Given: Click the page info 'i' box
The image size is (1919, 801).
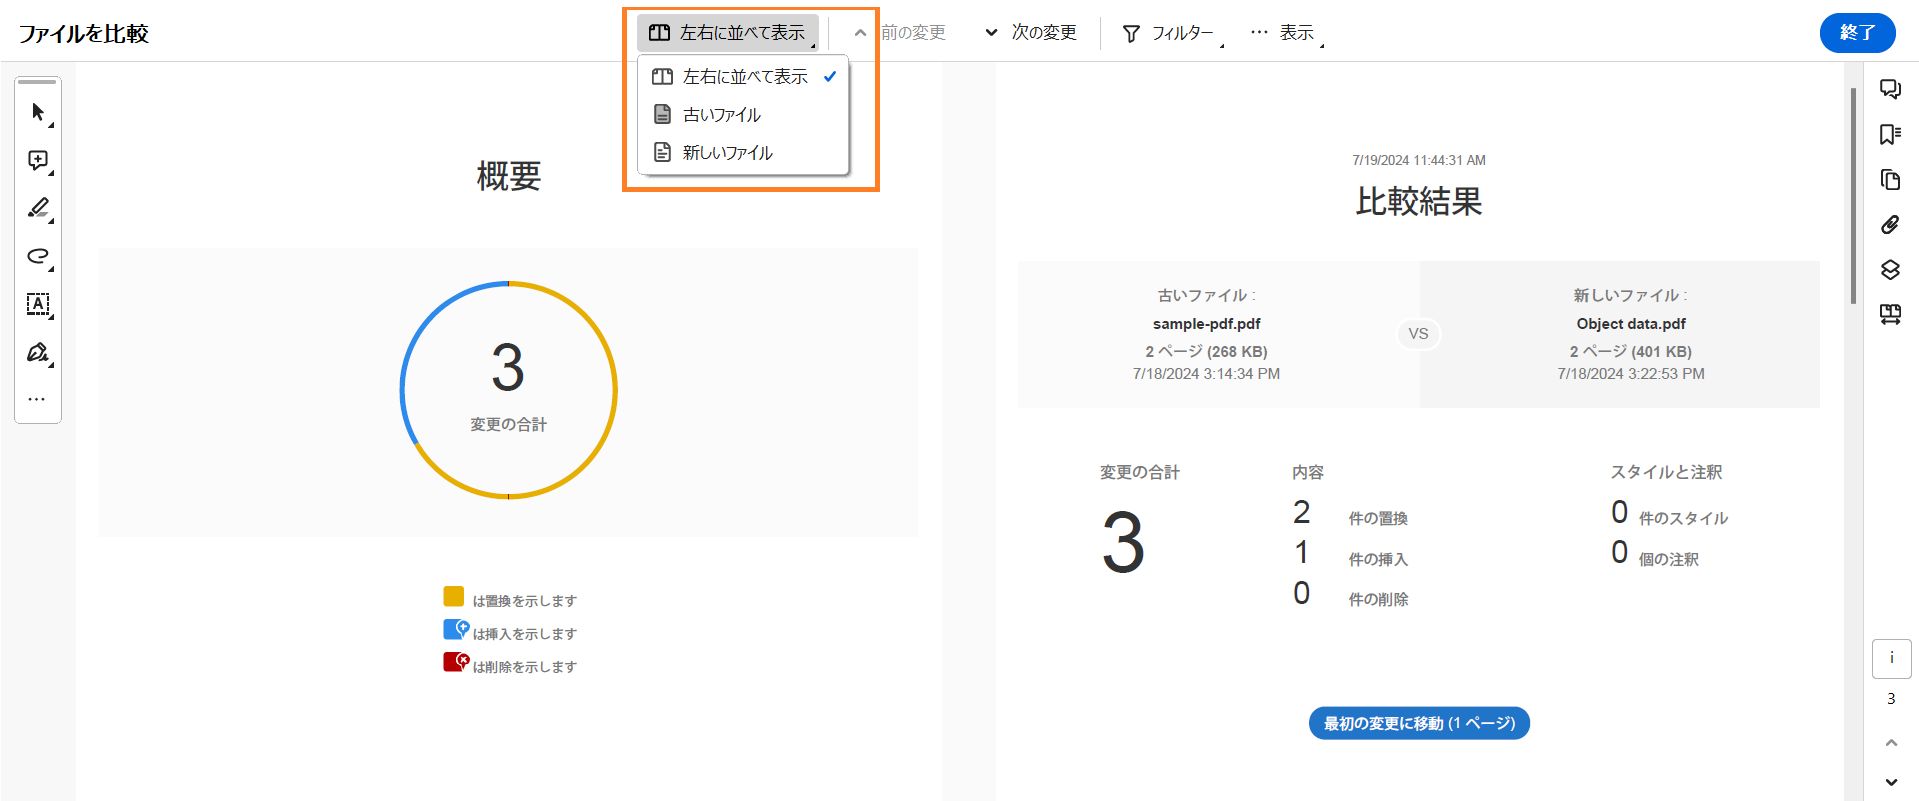Looking at the screenshot, I should coord(1891,658).
